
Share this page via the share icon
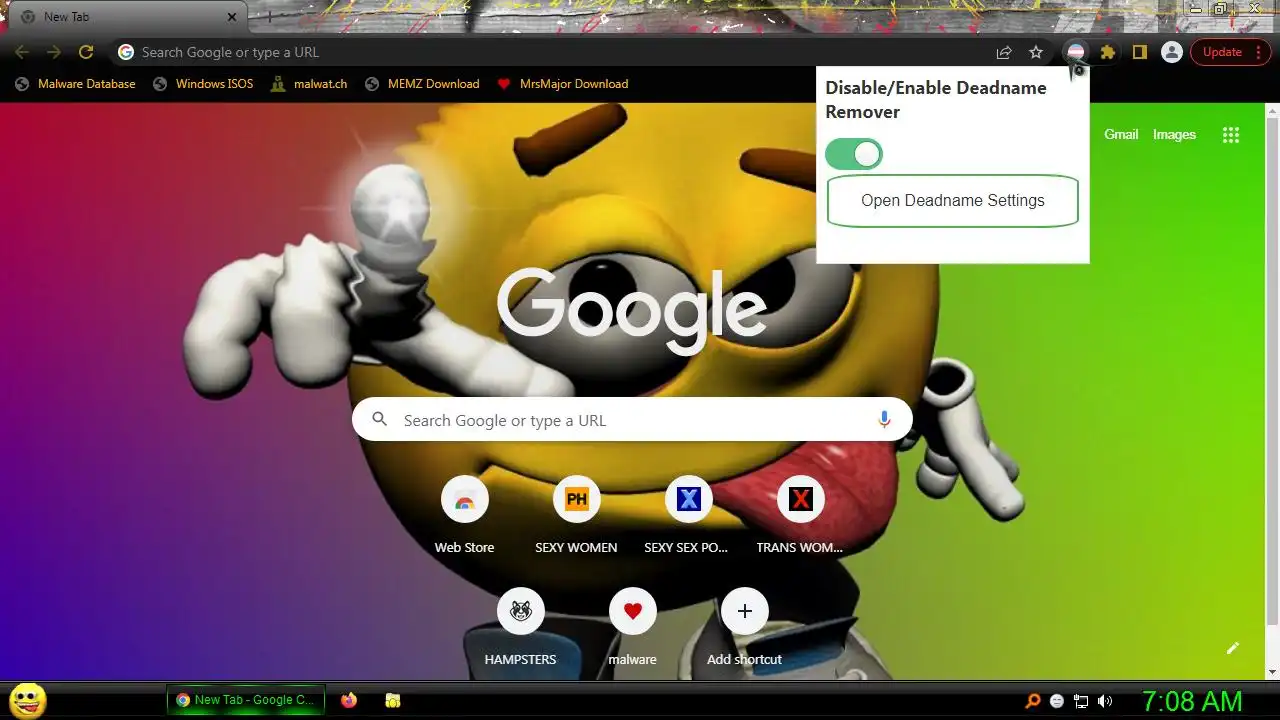pyautogui.click(x=1004, y=52)
